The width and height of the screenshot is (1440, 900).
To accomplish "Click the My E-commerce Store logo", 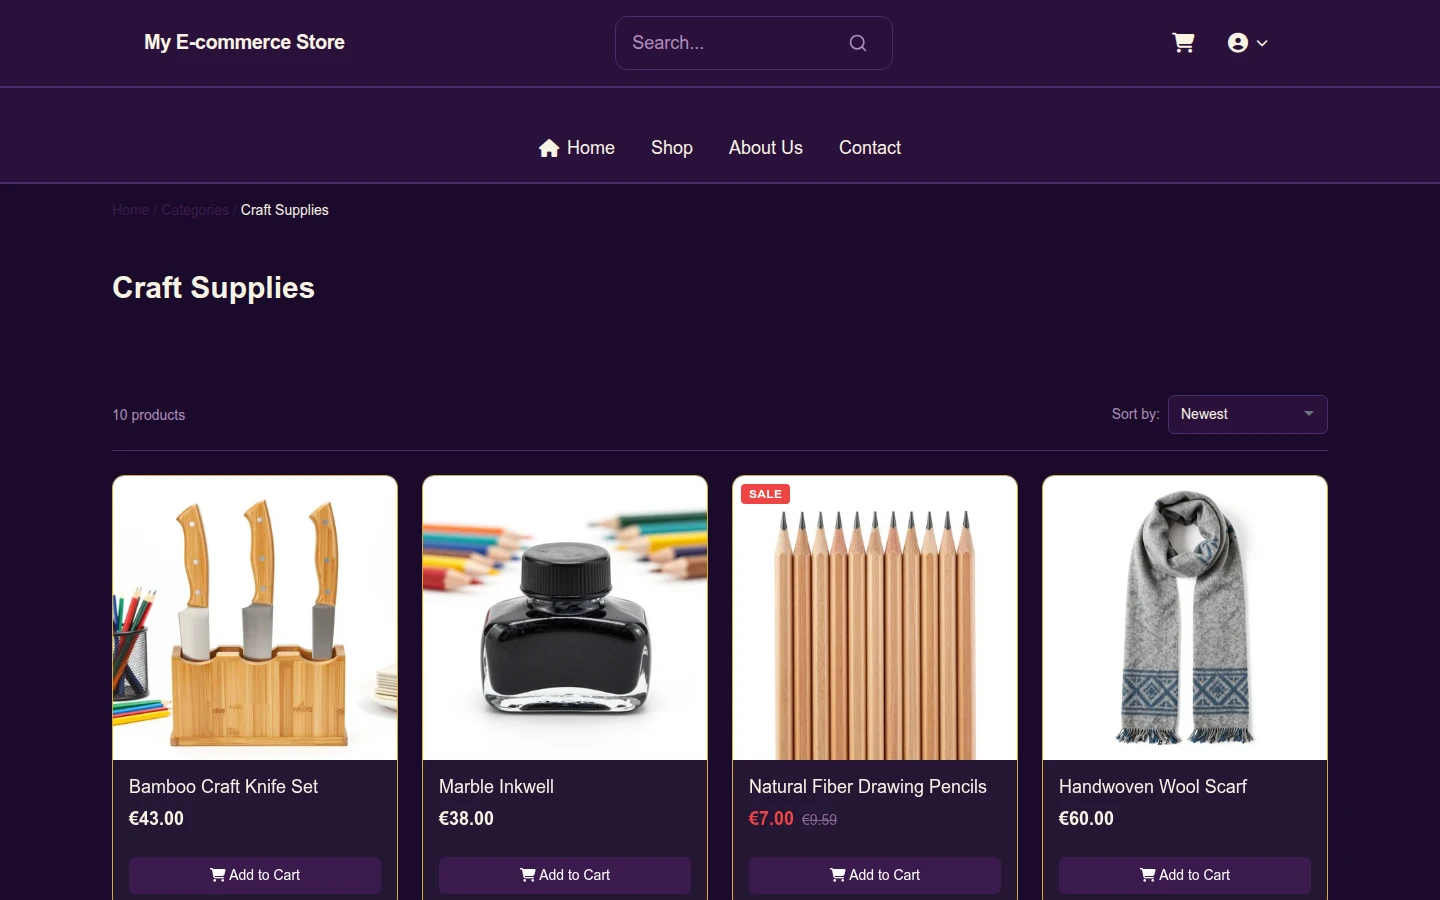I will 244,42.
